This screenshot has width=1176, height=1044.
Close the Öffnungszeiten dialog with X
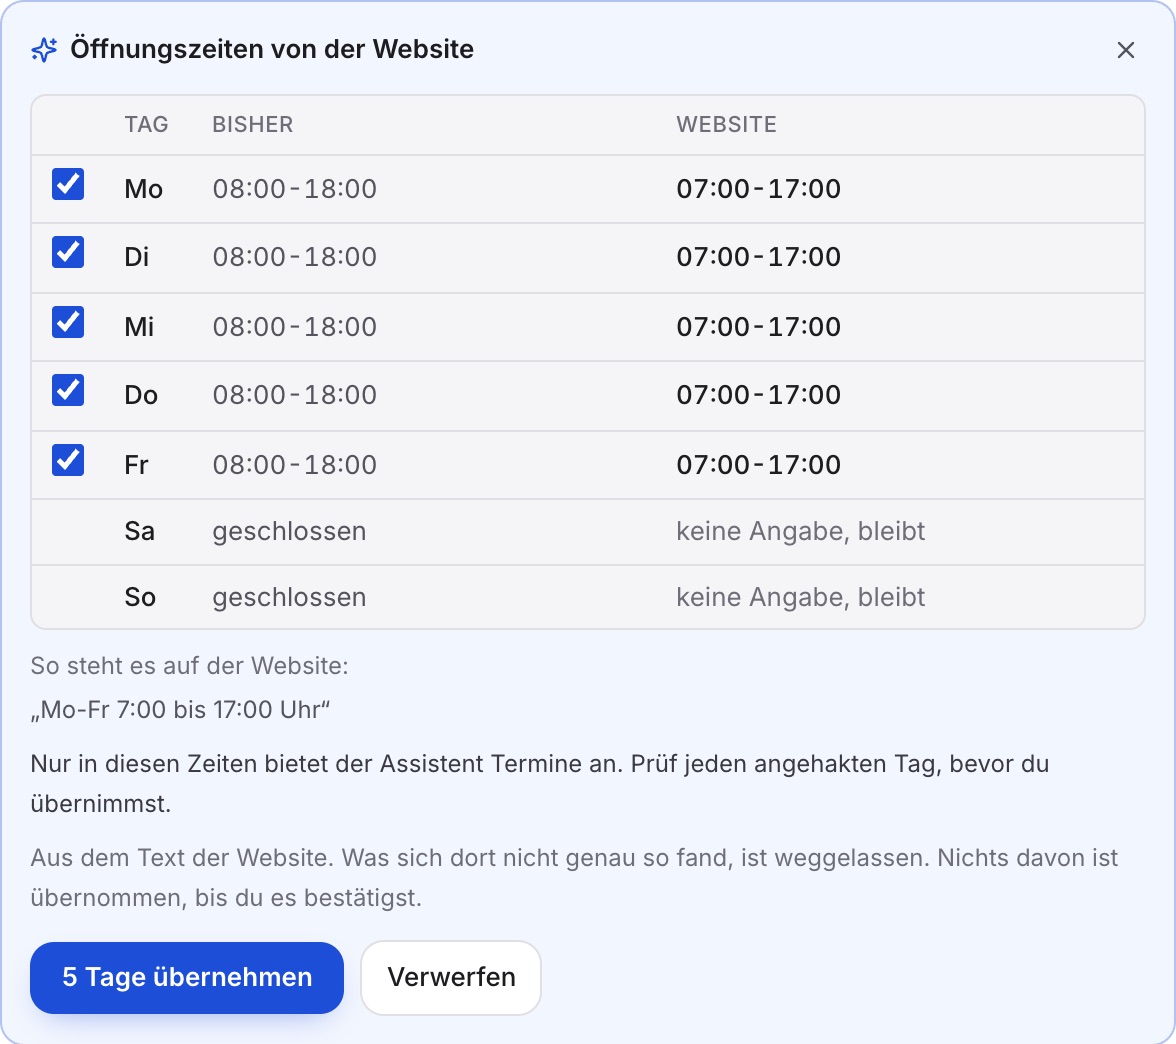coord(1125,50)
